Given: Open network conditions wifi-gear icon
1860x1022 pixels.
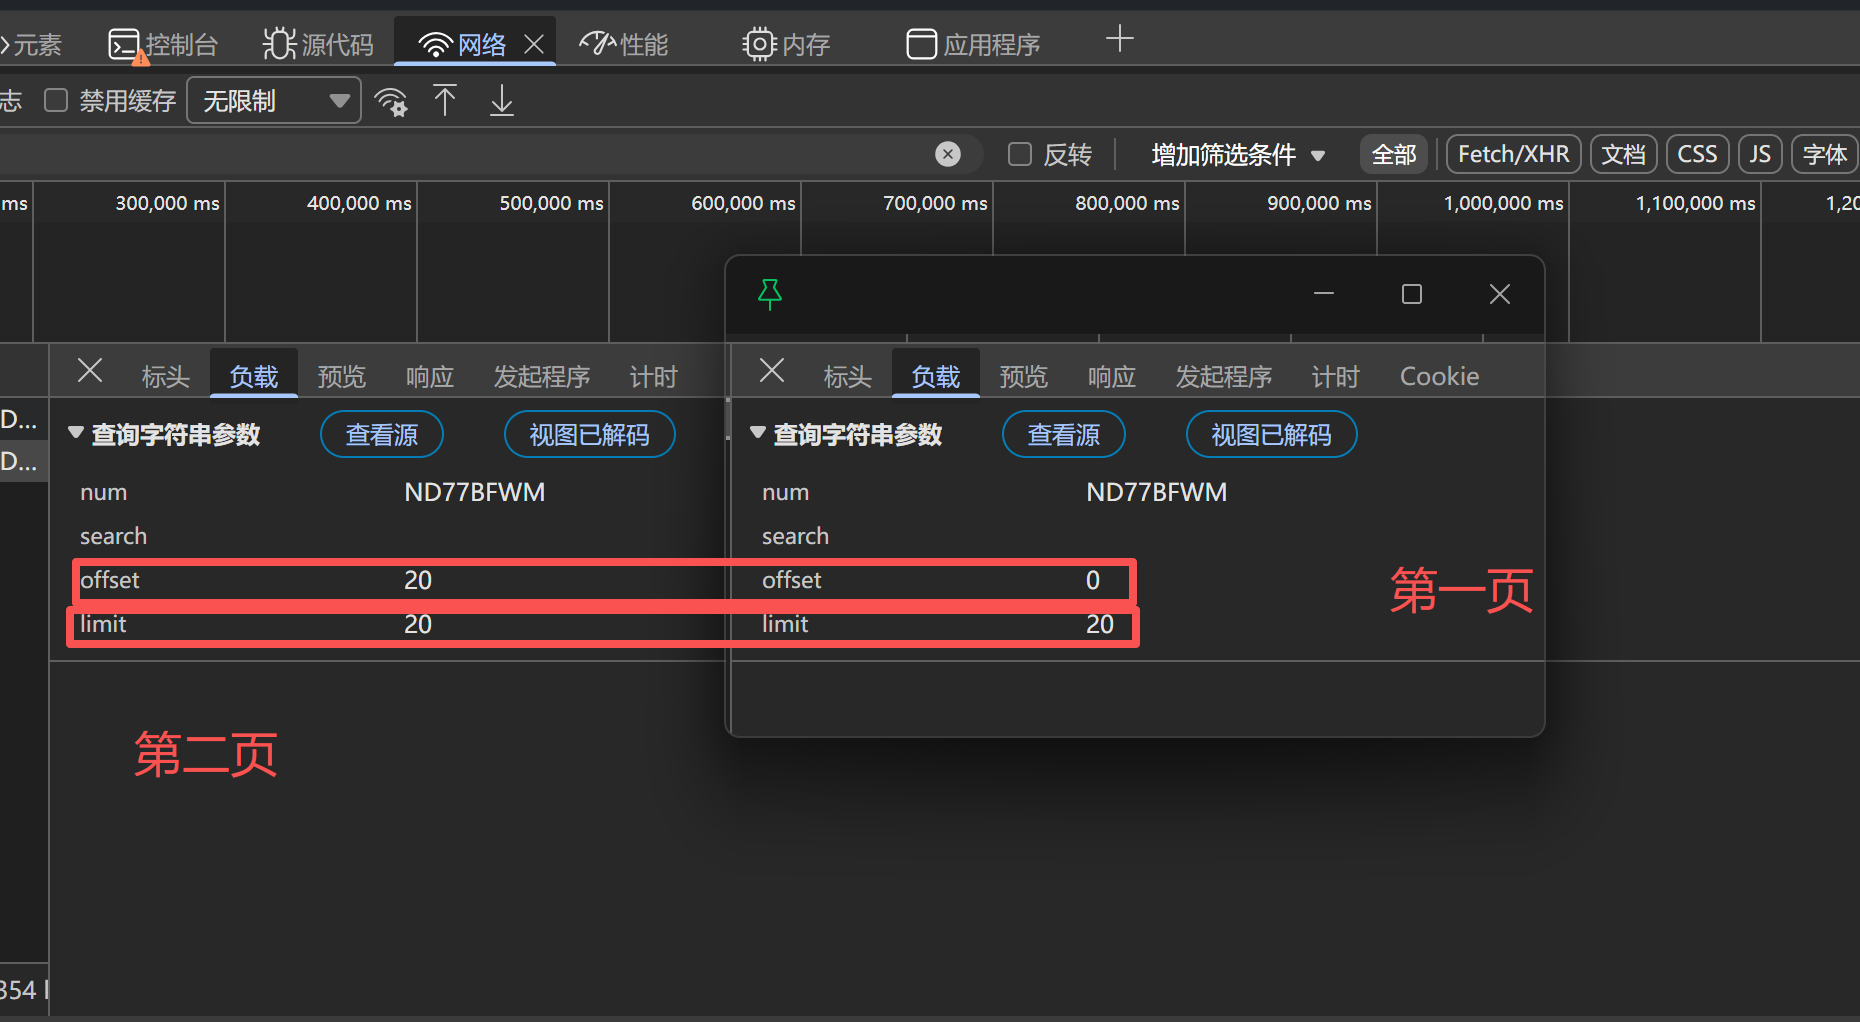Looking at the screenshot, I should point(391,101).
